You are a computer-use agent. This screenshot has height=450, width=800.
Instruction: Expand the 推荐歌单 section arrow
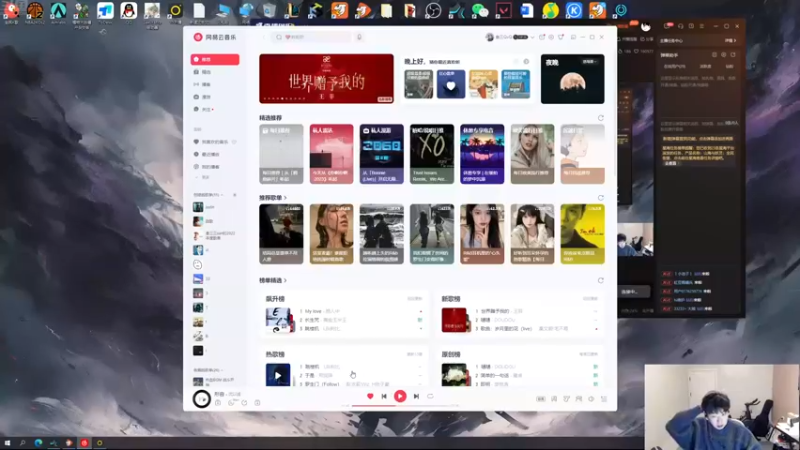tap(285, 197)
